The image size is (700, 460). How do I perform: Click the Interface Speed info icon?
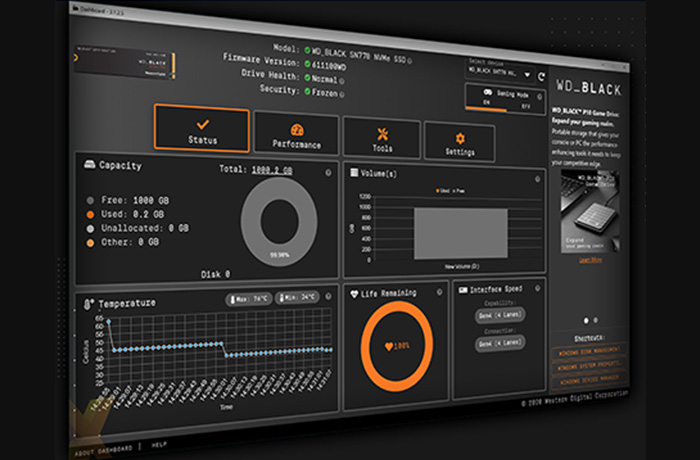click(538, 289)
